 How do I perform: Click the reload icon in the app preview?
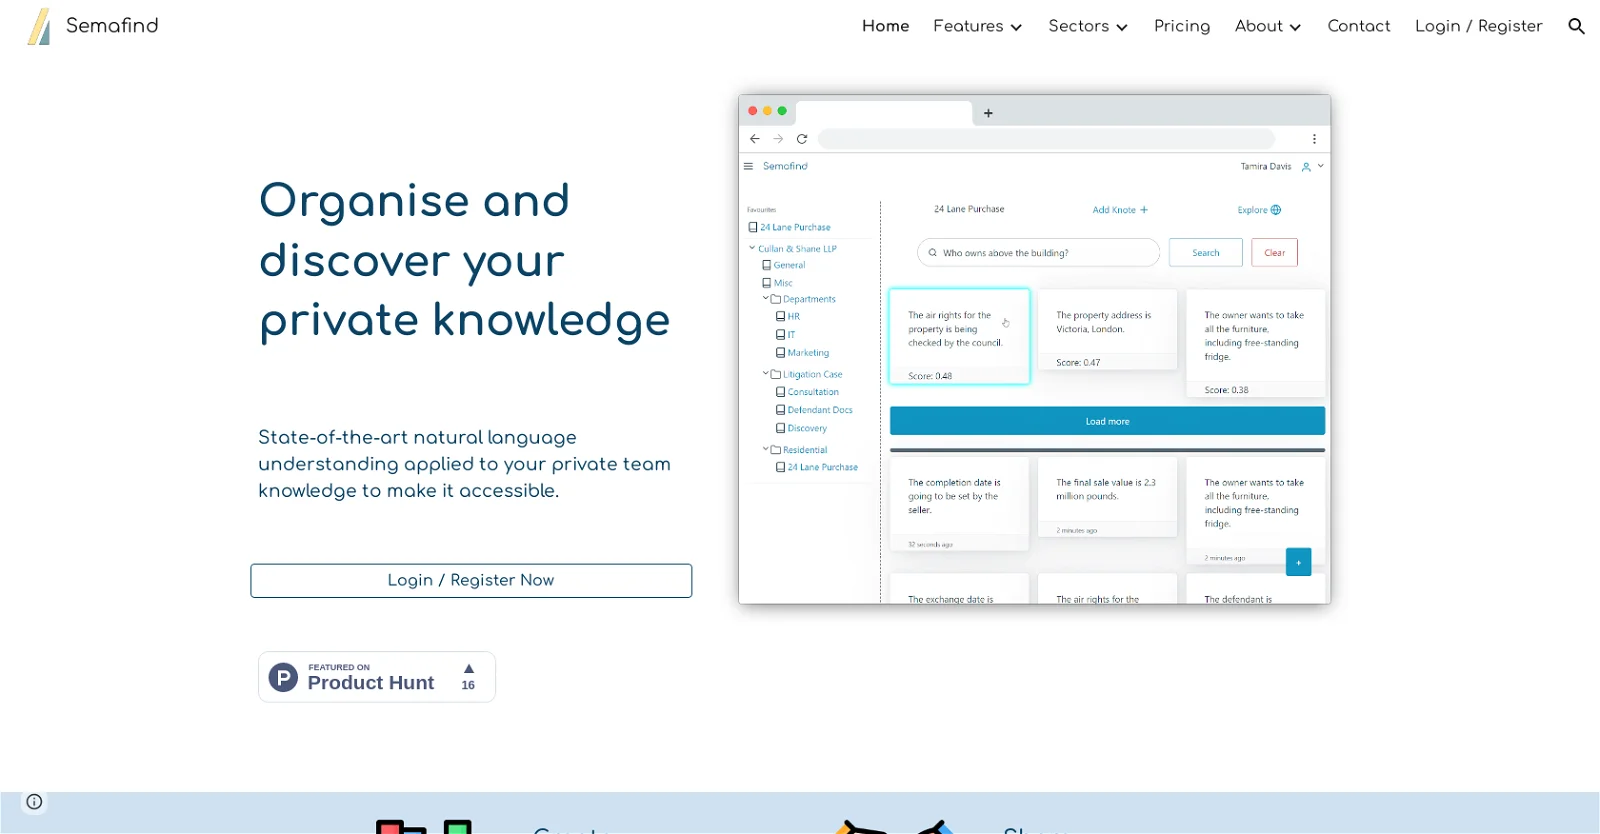[x=802, y=139]
